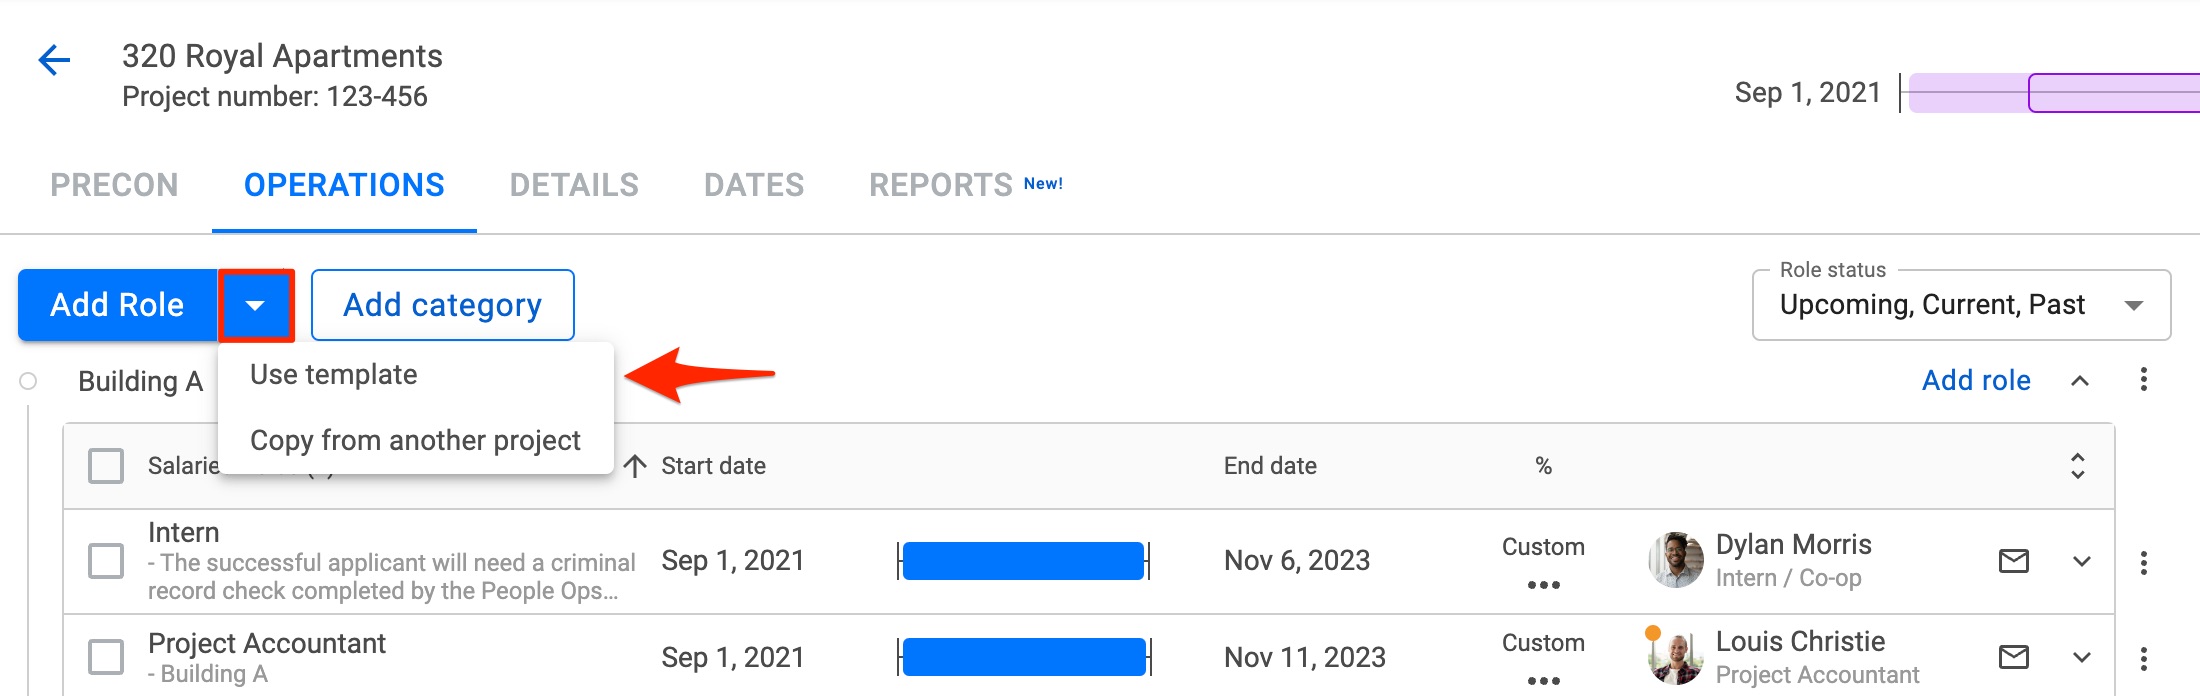This screenshot has width=2200, height=696.
Task: Sort by Start date arrow
Action: [x=635, y=466]
